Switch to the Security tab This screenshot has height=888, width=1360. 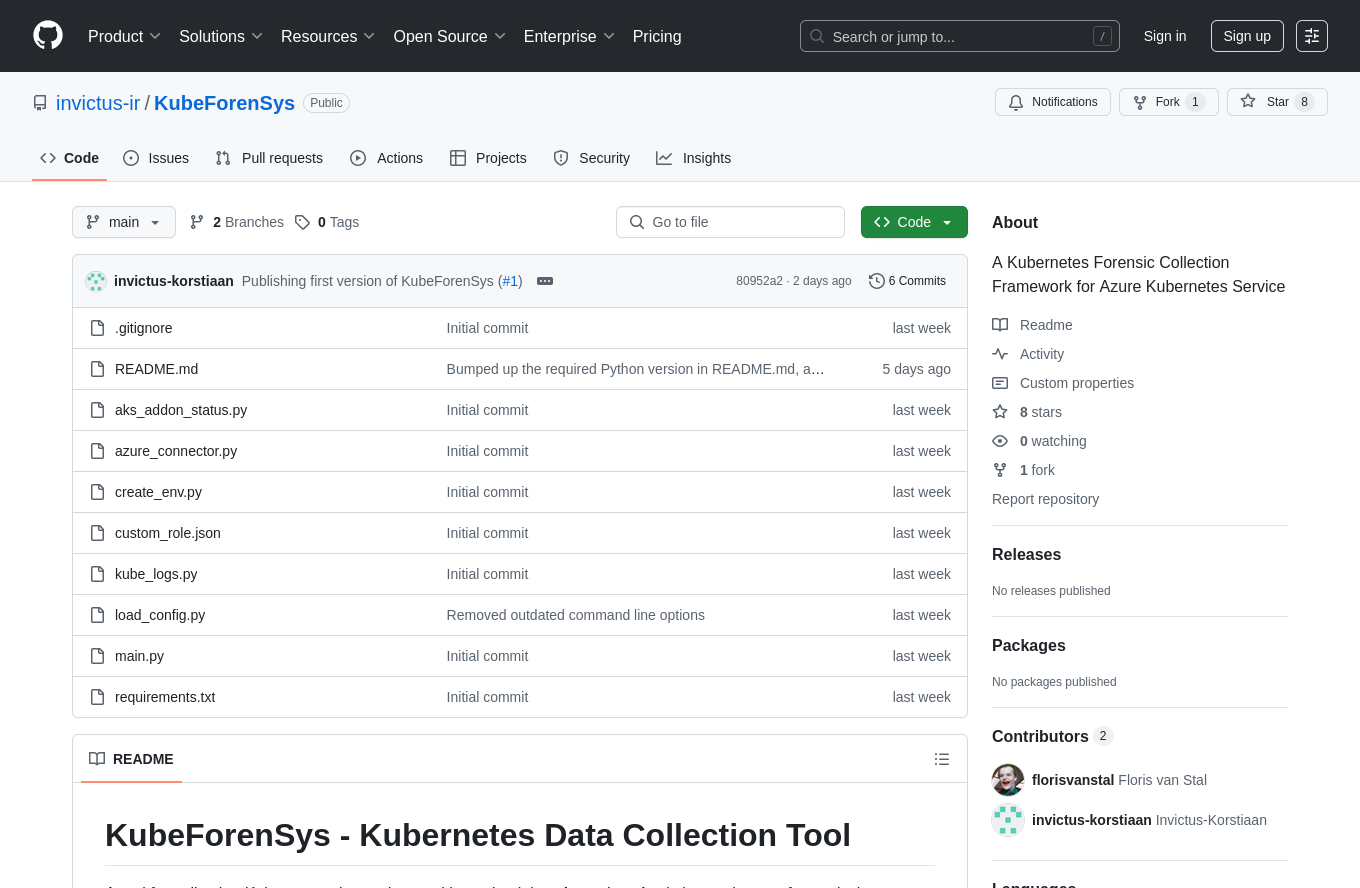pos(592,158)
